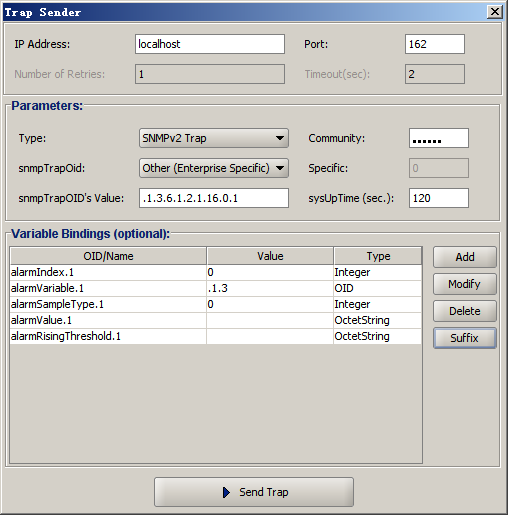Click into the Port field showing 162
Screen dimensions: 508x515
(435, 44)
